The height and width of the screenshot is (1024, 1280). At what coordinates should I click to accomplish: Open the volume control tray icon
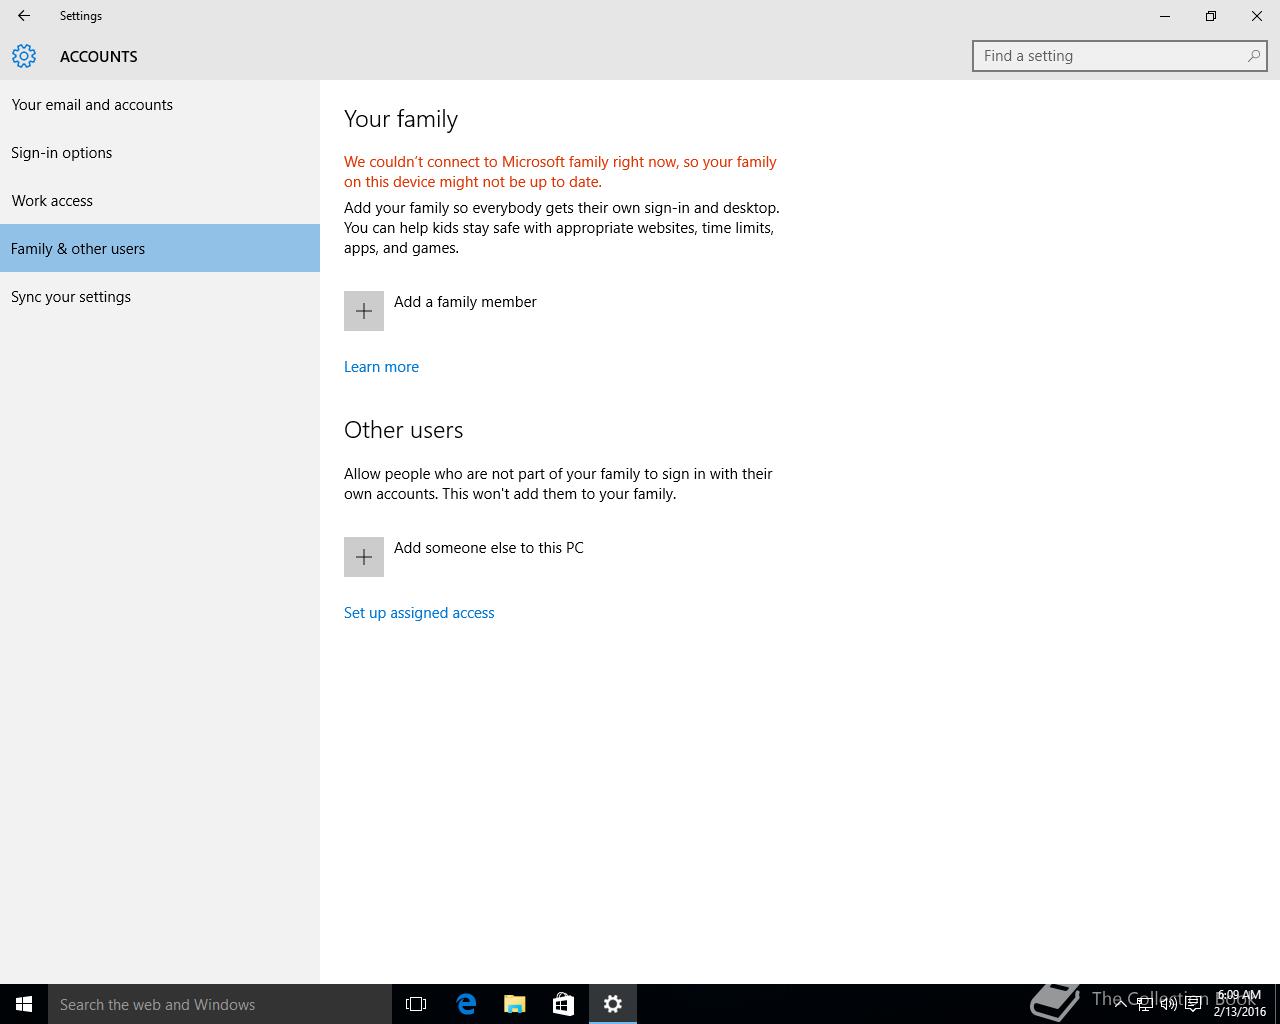tap(1169, 1004)
